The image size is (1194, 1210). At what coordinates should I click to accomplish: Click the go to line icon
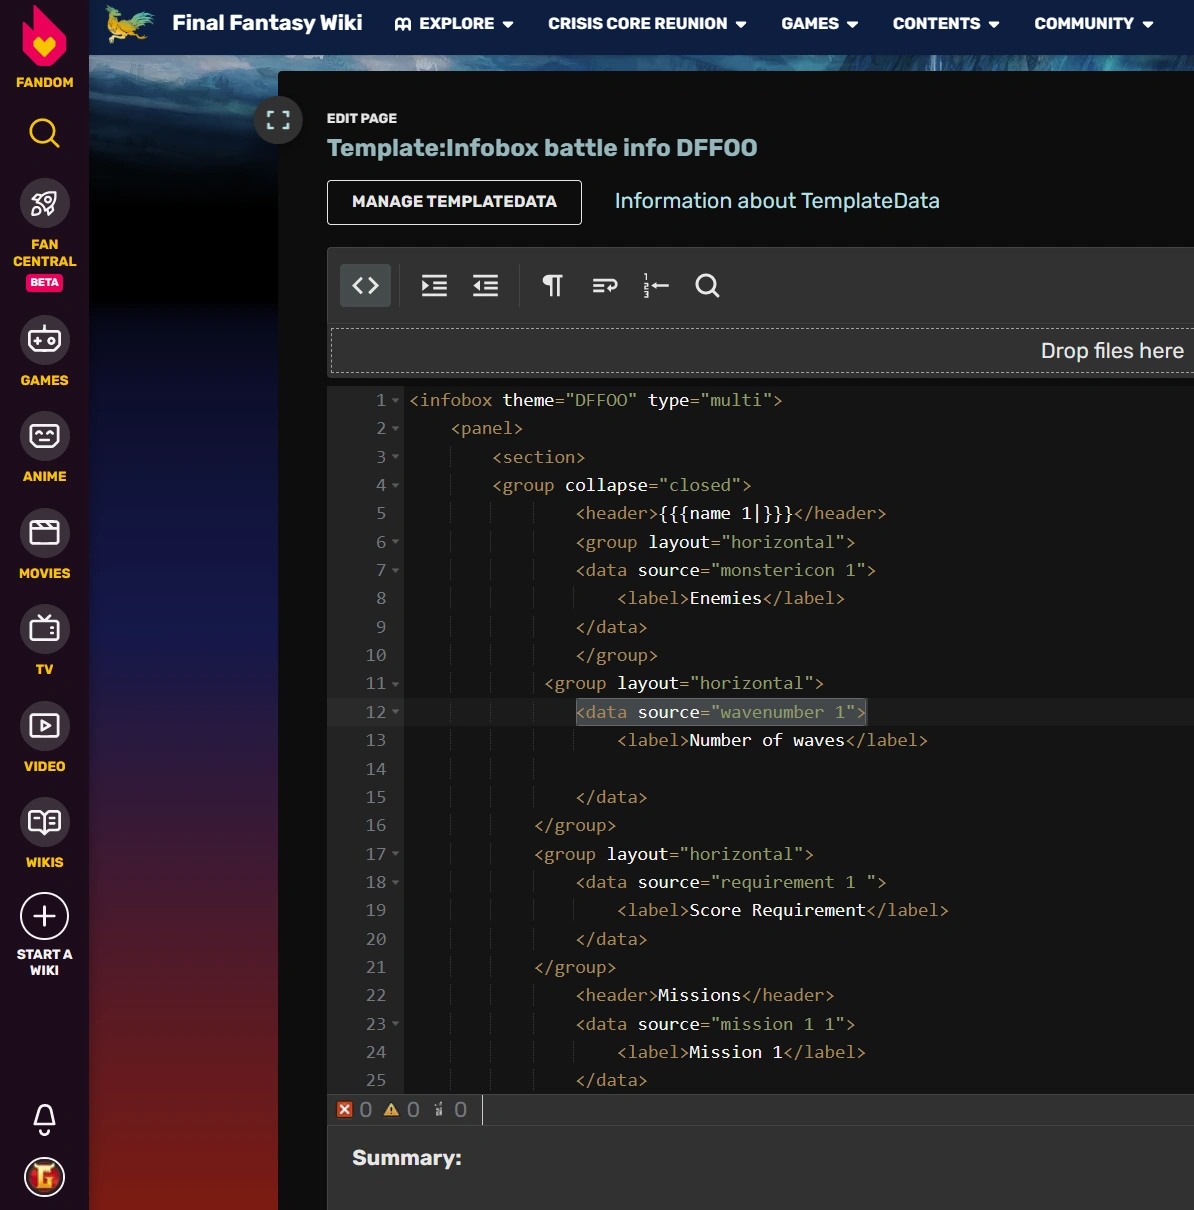click(x=655, y=286)
